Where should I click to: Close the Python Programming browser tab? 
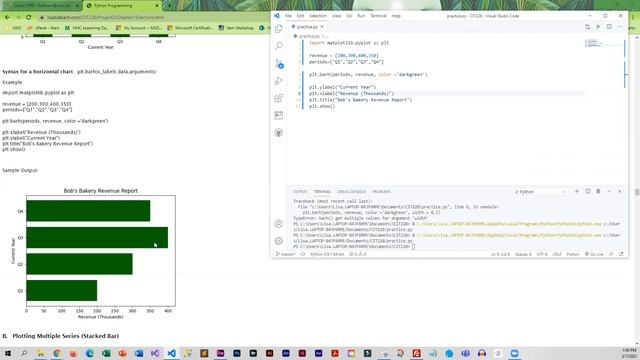tap(157, 6)
